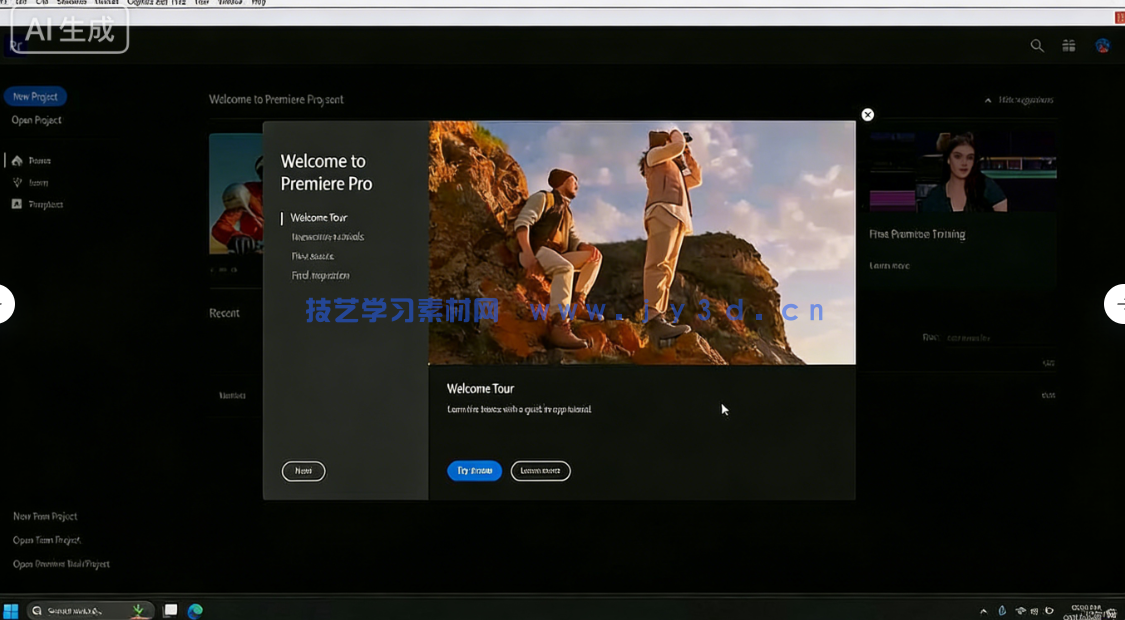Click the Creative Cloud profile avatar
1125x620 pixels.
(1102, 45)
